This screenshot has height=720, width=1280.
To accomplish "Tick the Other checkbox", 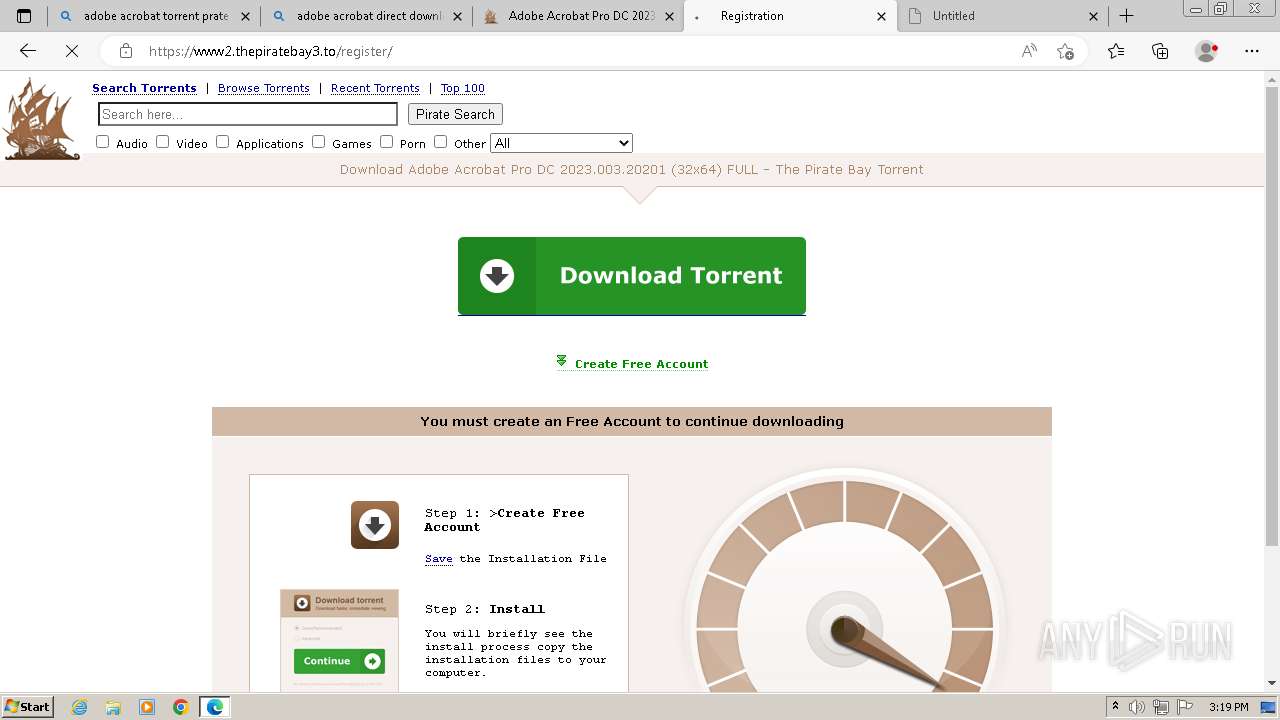I will [440, 142].
